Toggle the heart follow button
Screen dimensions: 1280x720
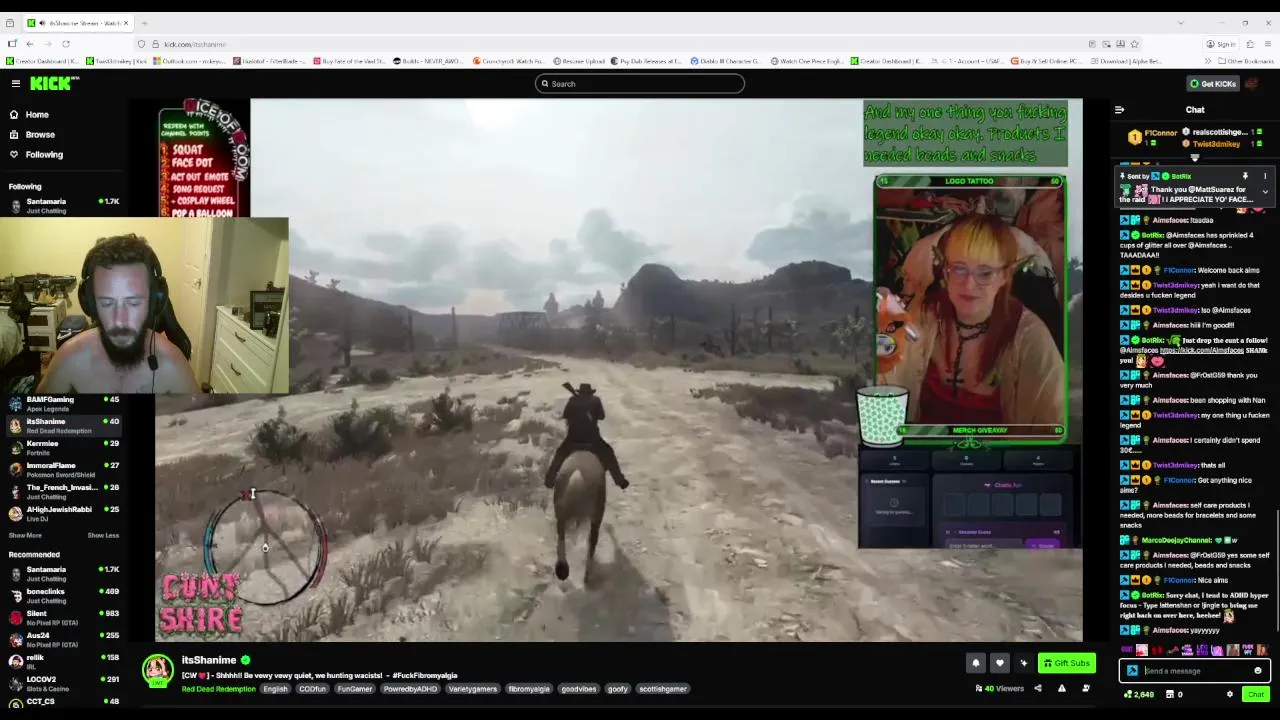pyautogui.click(x=999, y=663)
